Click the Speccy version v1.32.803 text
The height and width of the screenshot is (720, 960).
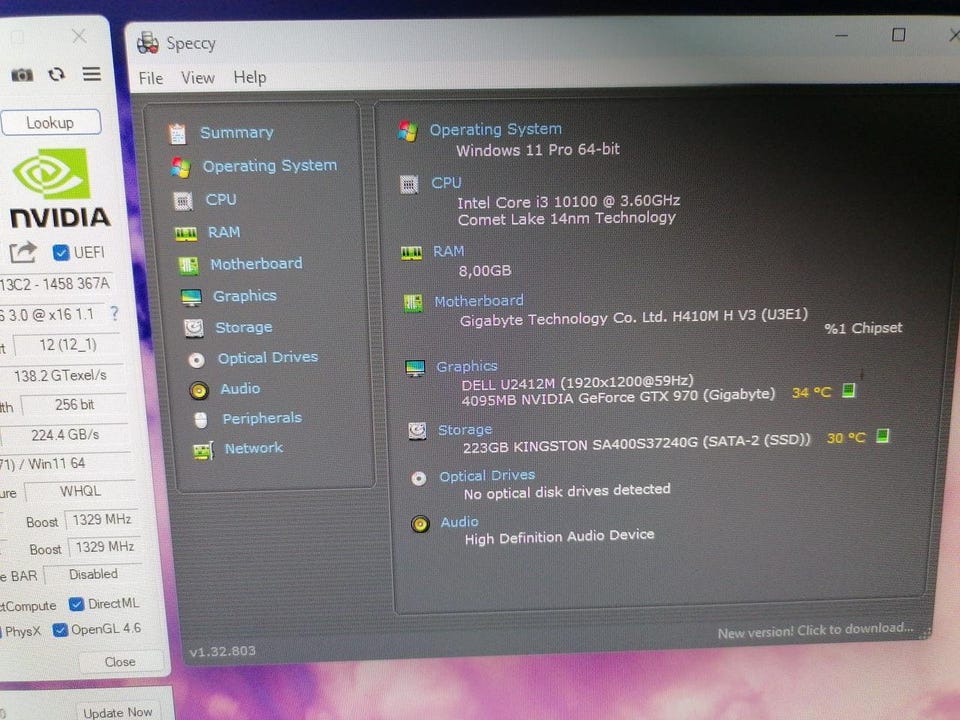coord(223,651)
